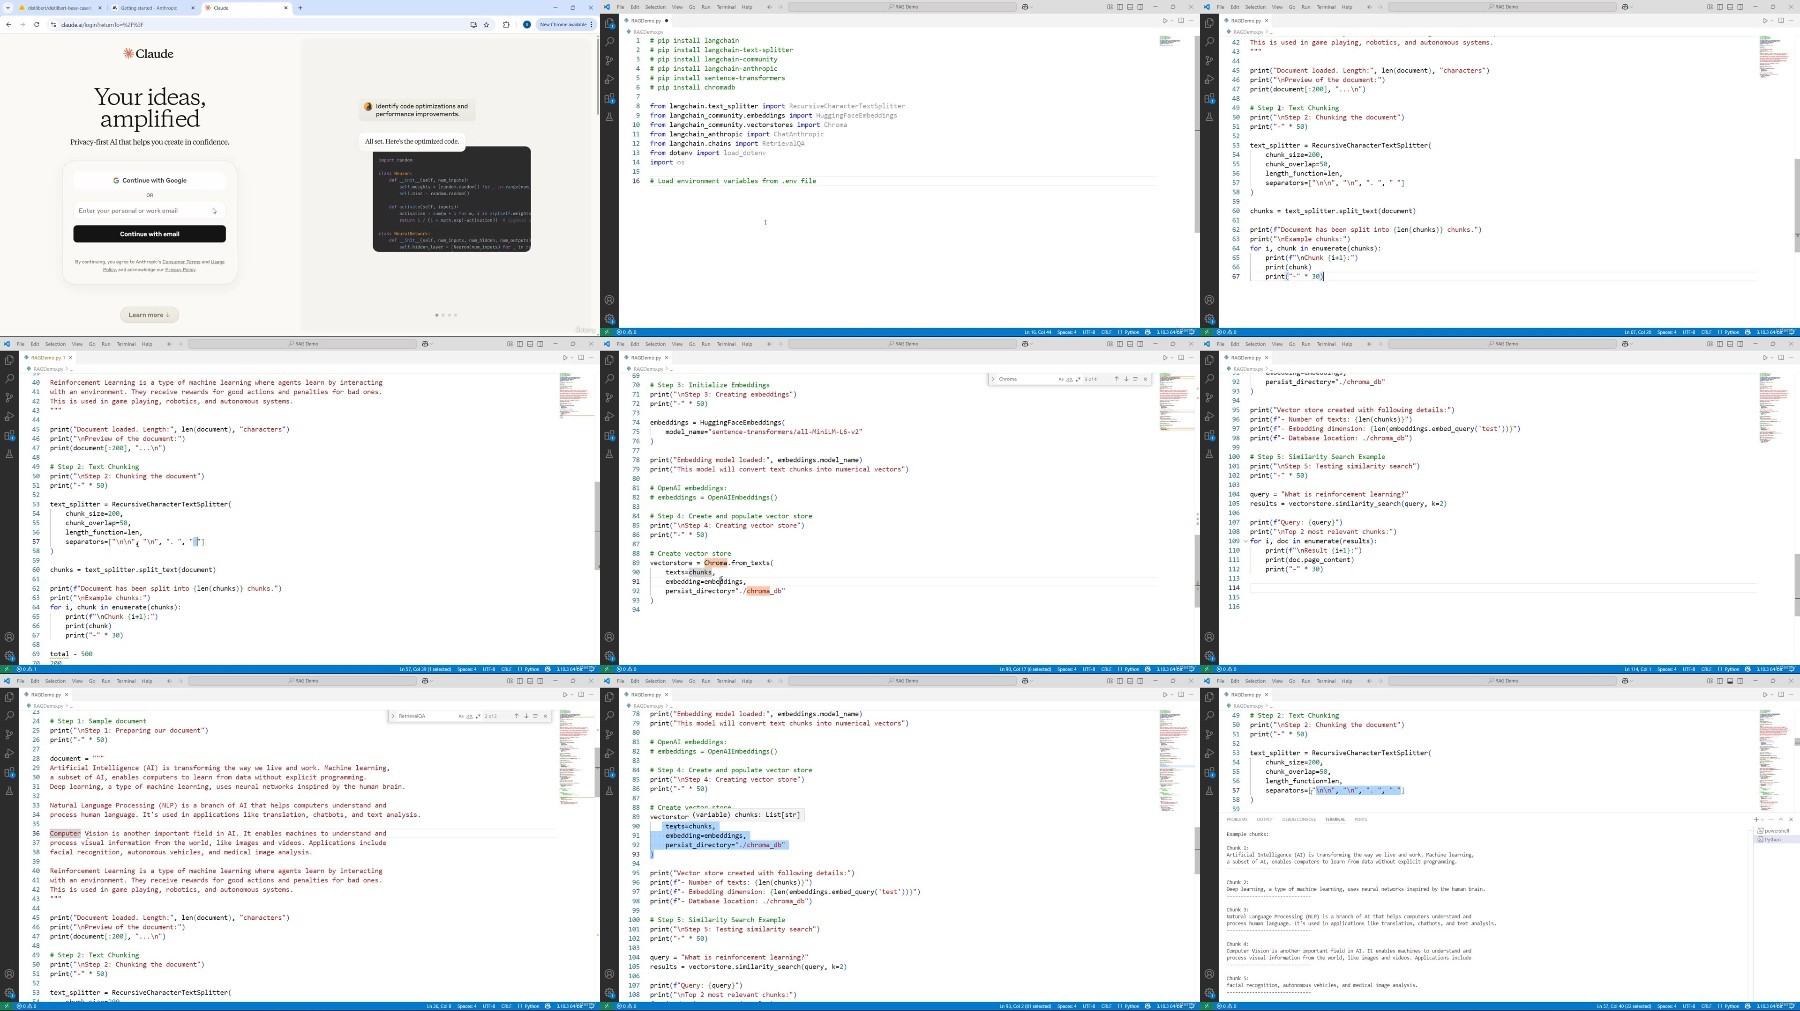Viewport: 1800px width, 1011px height.
Task: Run Python file in pip-install code window
Action: point(1165,20)
